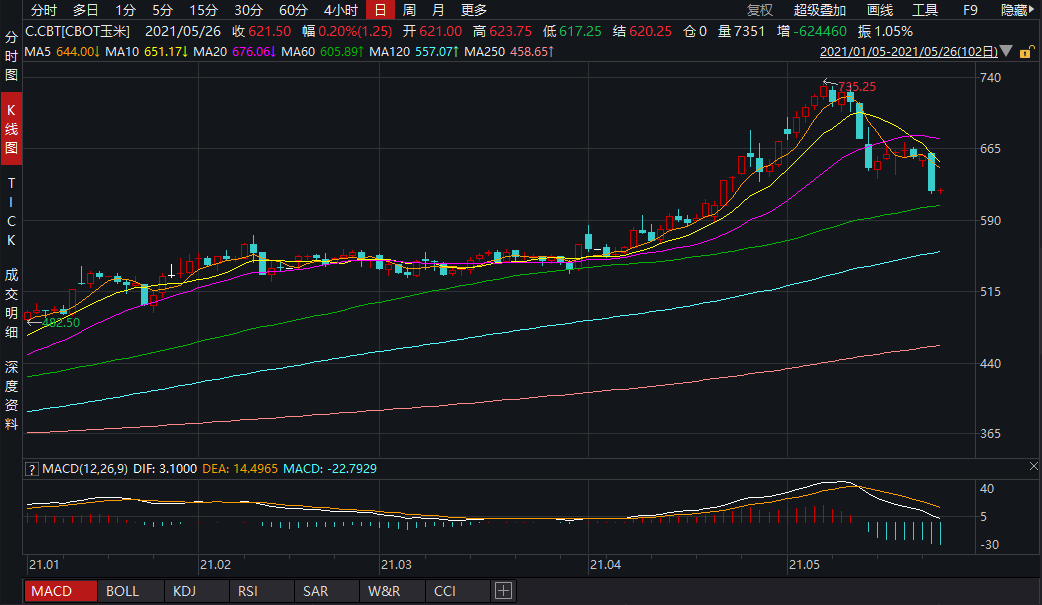1042x605 pixels.
Task: Close the MACD indicator sub-panel
Action: click(x=1034, y=467)
